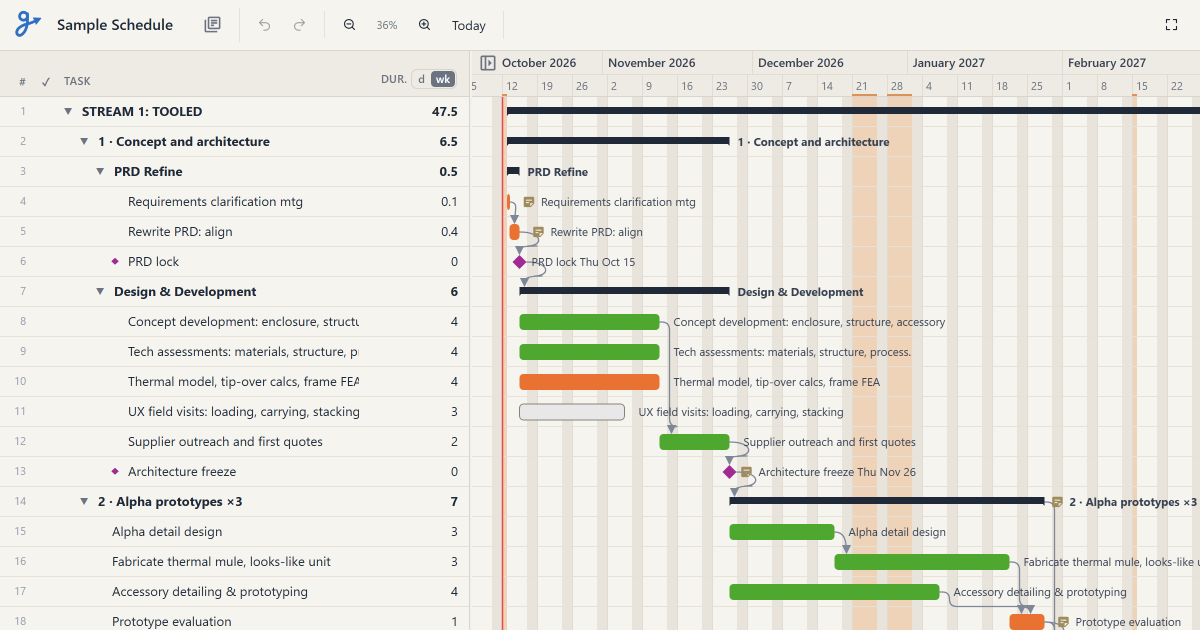Select the Architecture freeze diamond in chart
This screenshot has width=1200, height=630.
[x=729, y=472]
